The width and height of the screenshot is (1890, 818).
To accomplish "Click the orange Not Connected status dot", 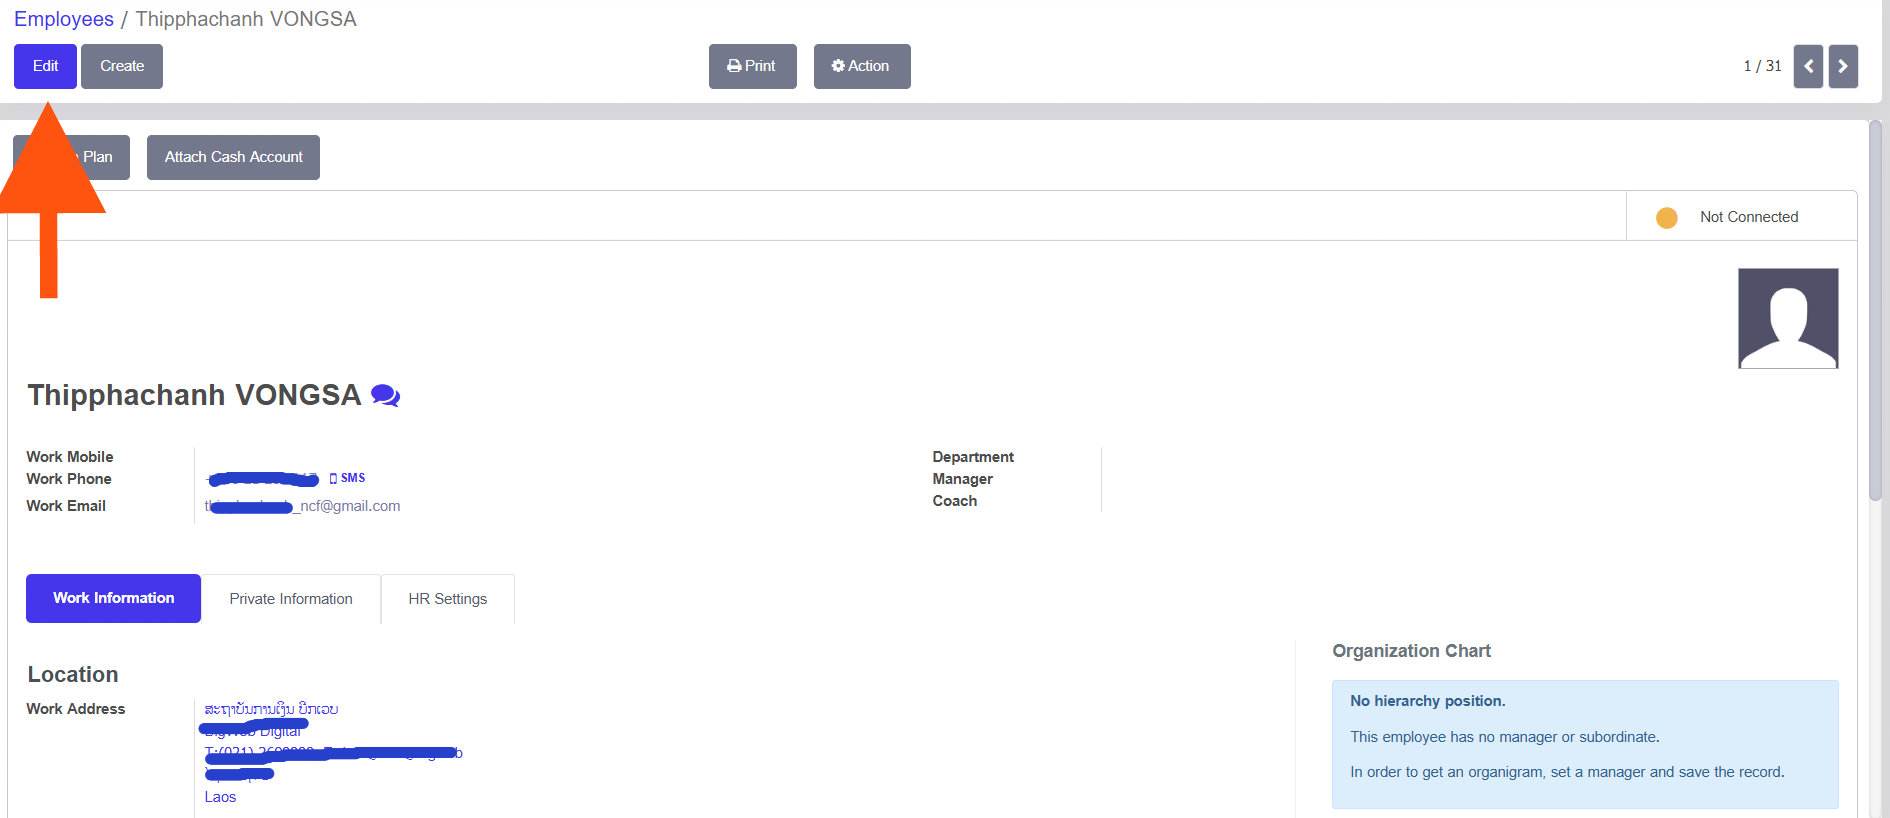I will point(1666,217).
